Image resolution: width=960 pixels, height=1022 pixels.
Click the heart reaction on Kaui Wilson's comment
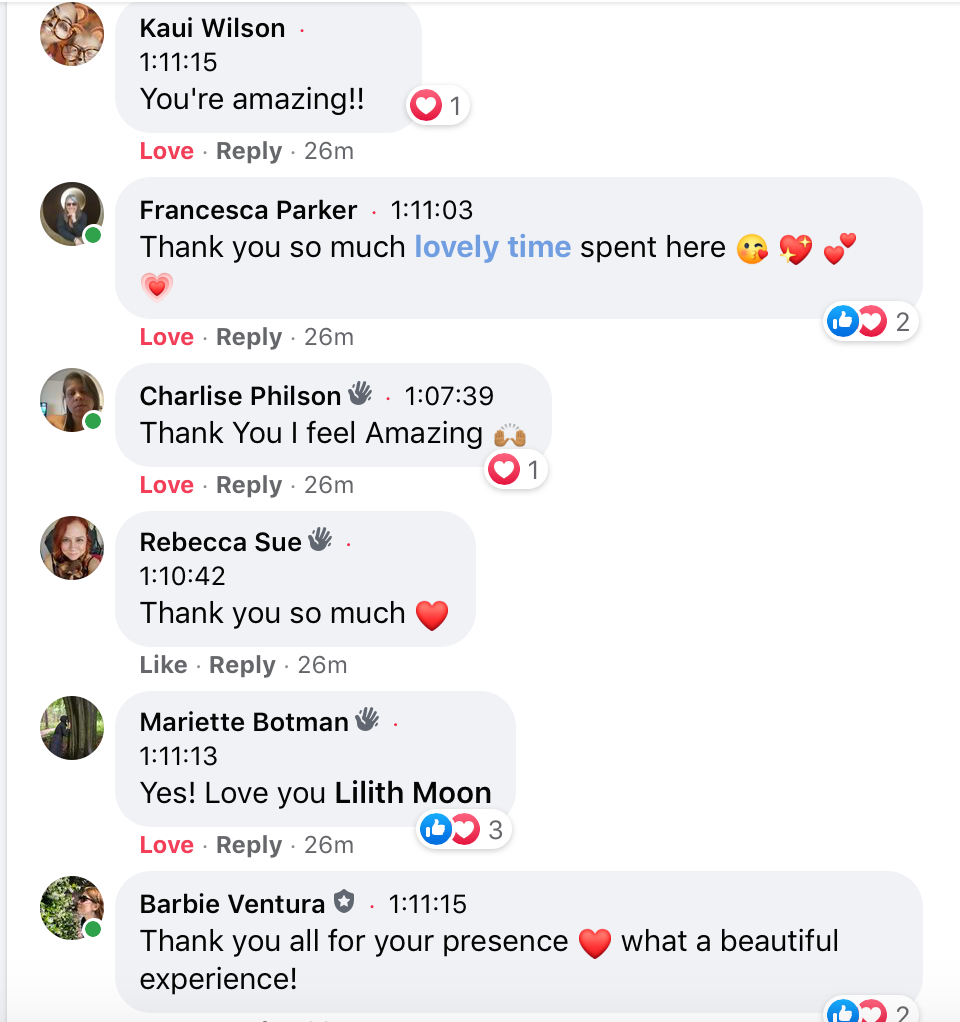pyautogui.click(x=427, y=105)
